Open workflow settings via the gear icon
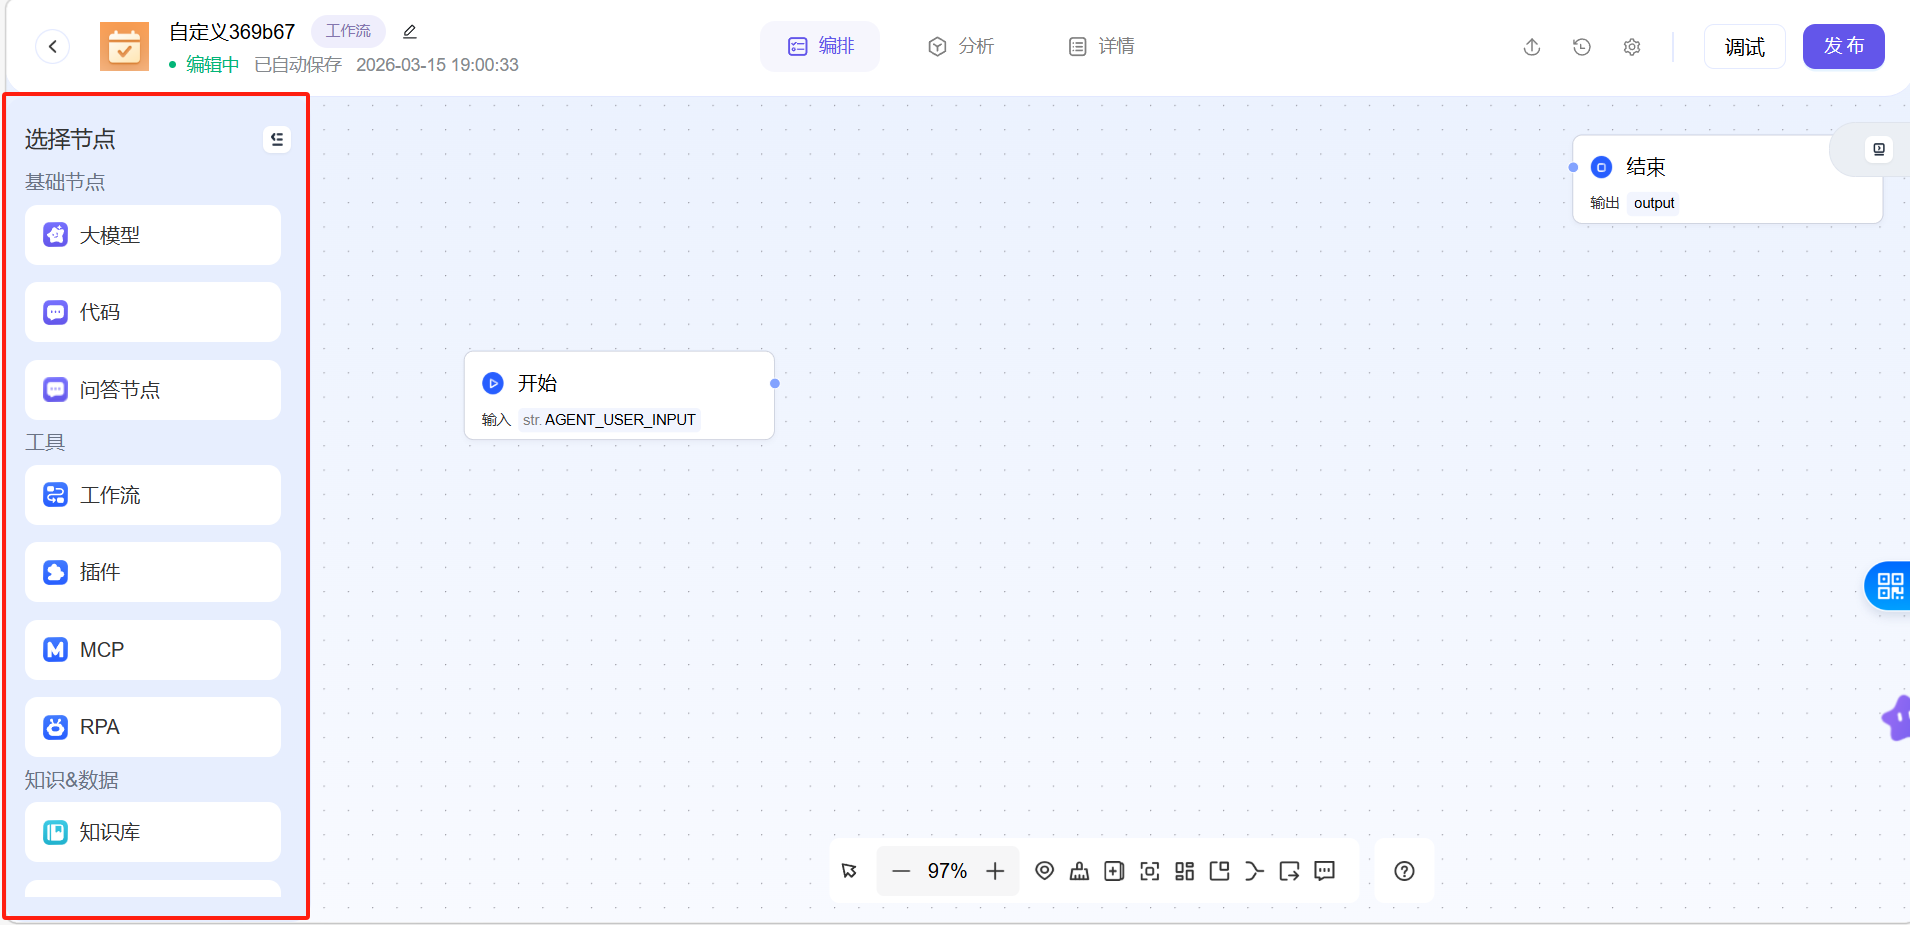 pyautogui.click(x=1631, y=47)
